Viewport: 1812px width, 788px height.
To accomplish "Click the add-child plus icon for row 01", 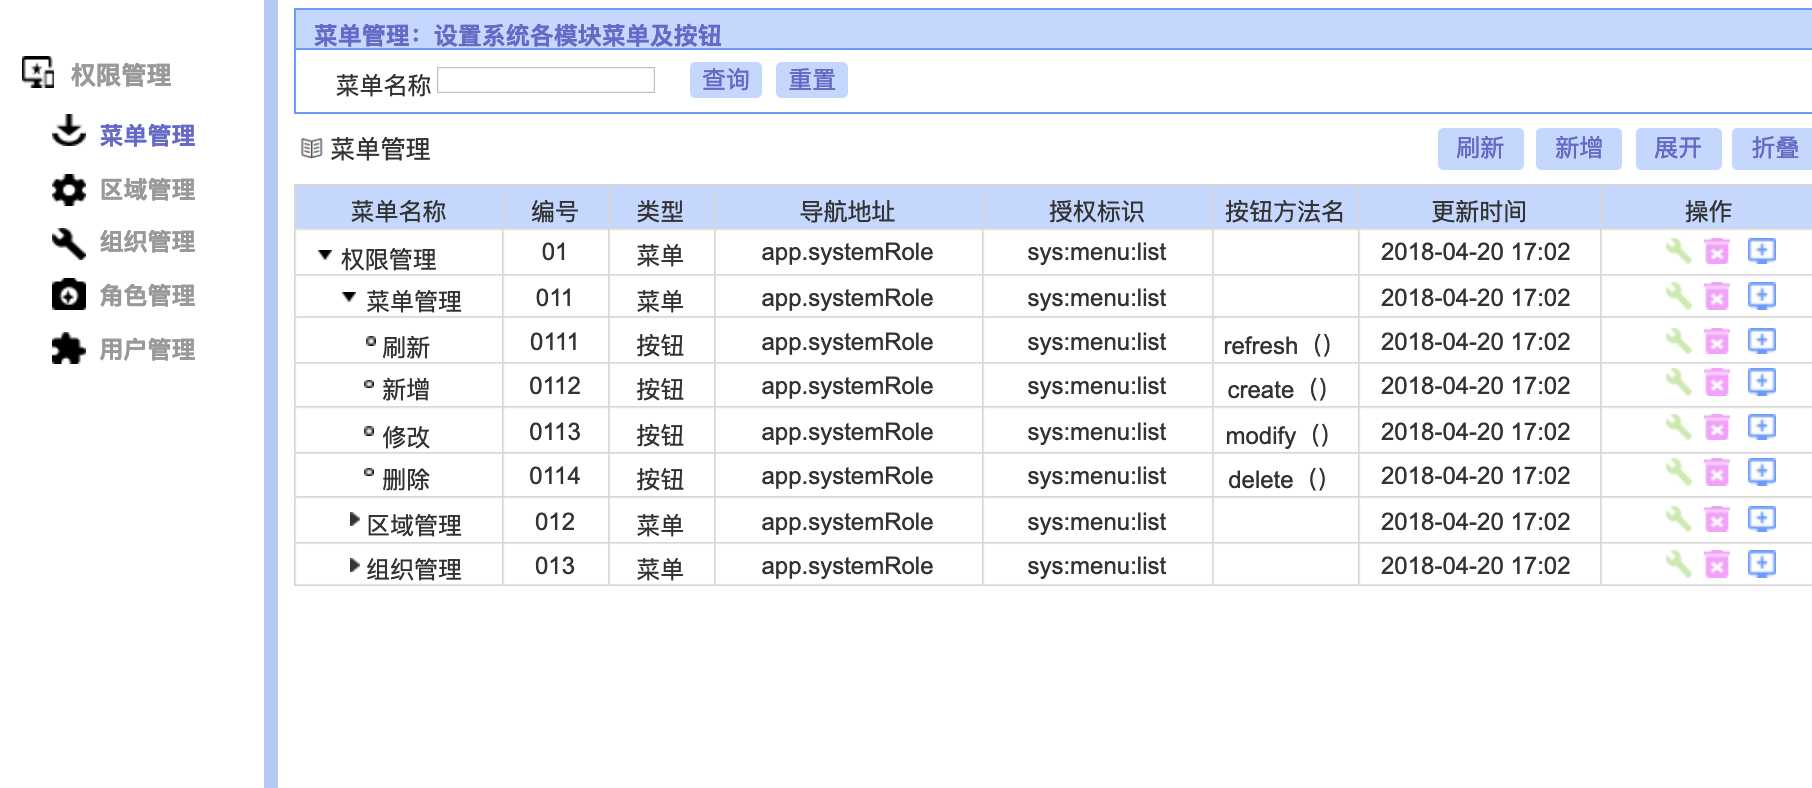I will 1761,251.
